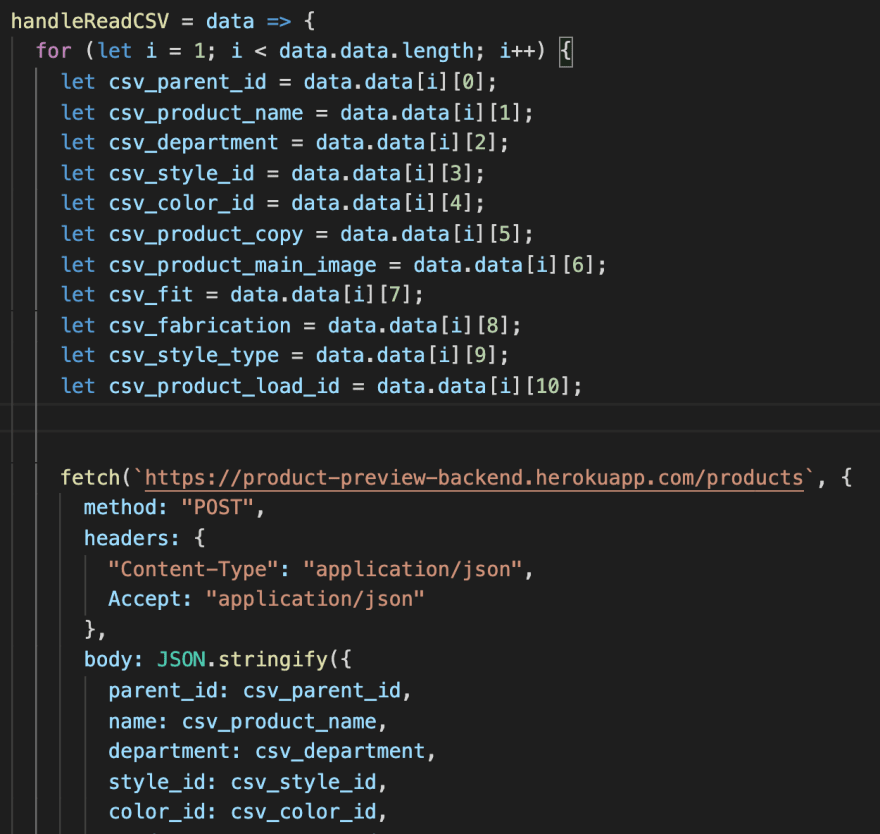880x834 pixels.
Task: Click the 'department: csv_department' property line
Action: pyautogui.click(x=272, y=751)
